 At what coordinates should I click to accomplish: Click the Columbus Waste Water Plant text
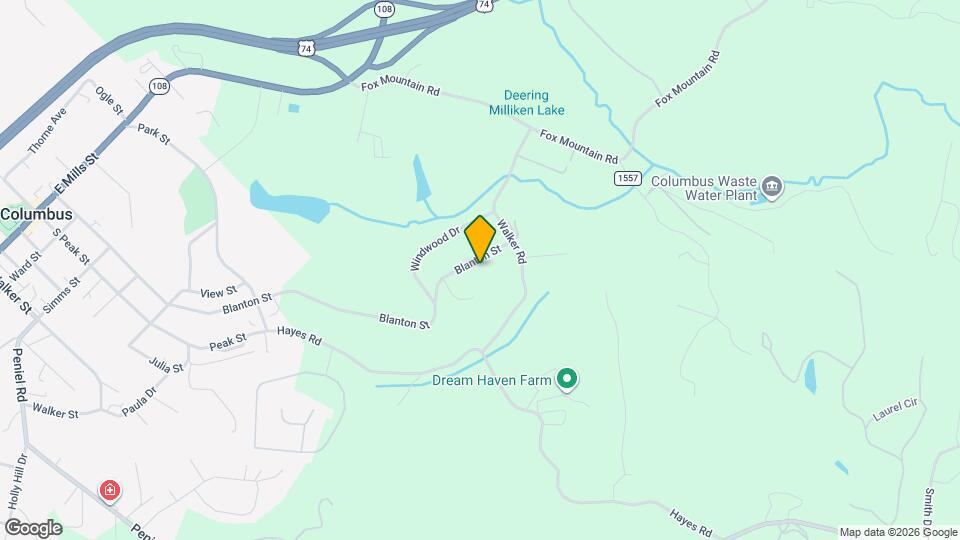coord(704,188)
